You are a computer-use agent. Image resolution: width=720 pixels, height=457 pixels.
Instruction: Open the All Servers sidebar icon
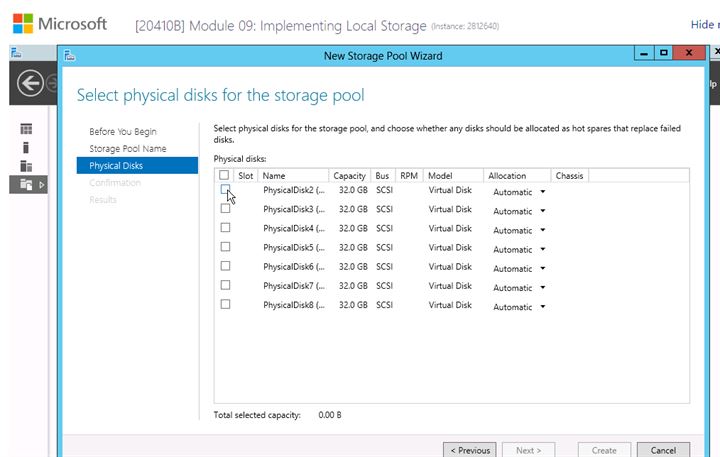point(27,165)
